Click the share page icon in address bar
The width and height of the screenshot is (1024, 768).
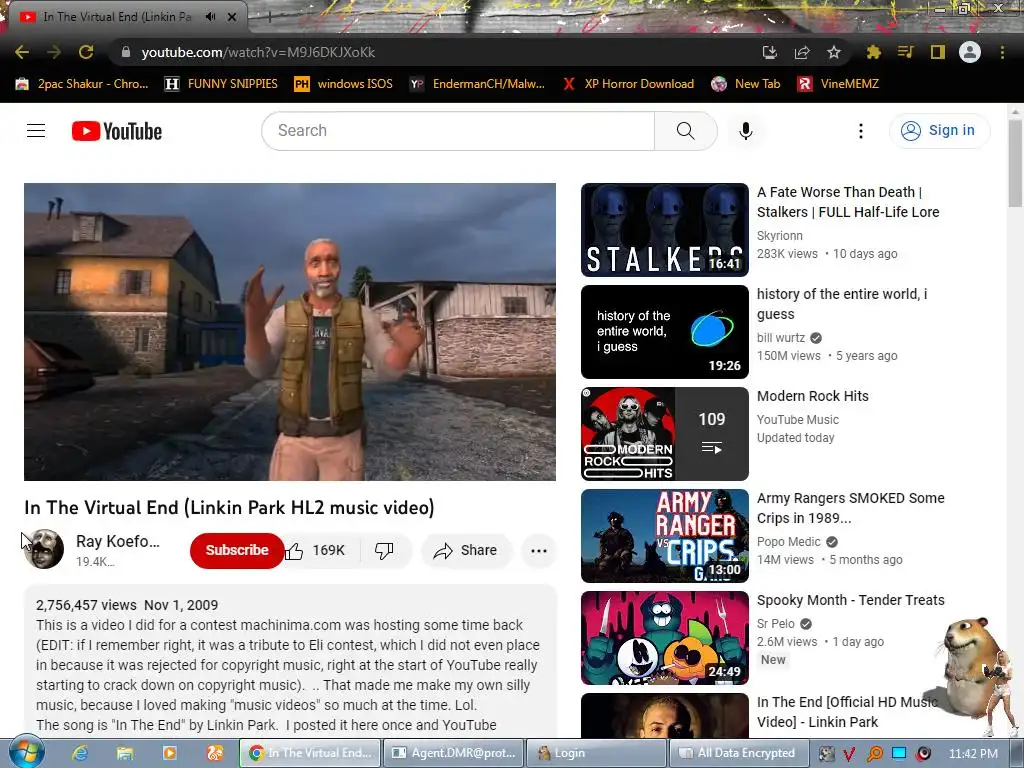802,52
